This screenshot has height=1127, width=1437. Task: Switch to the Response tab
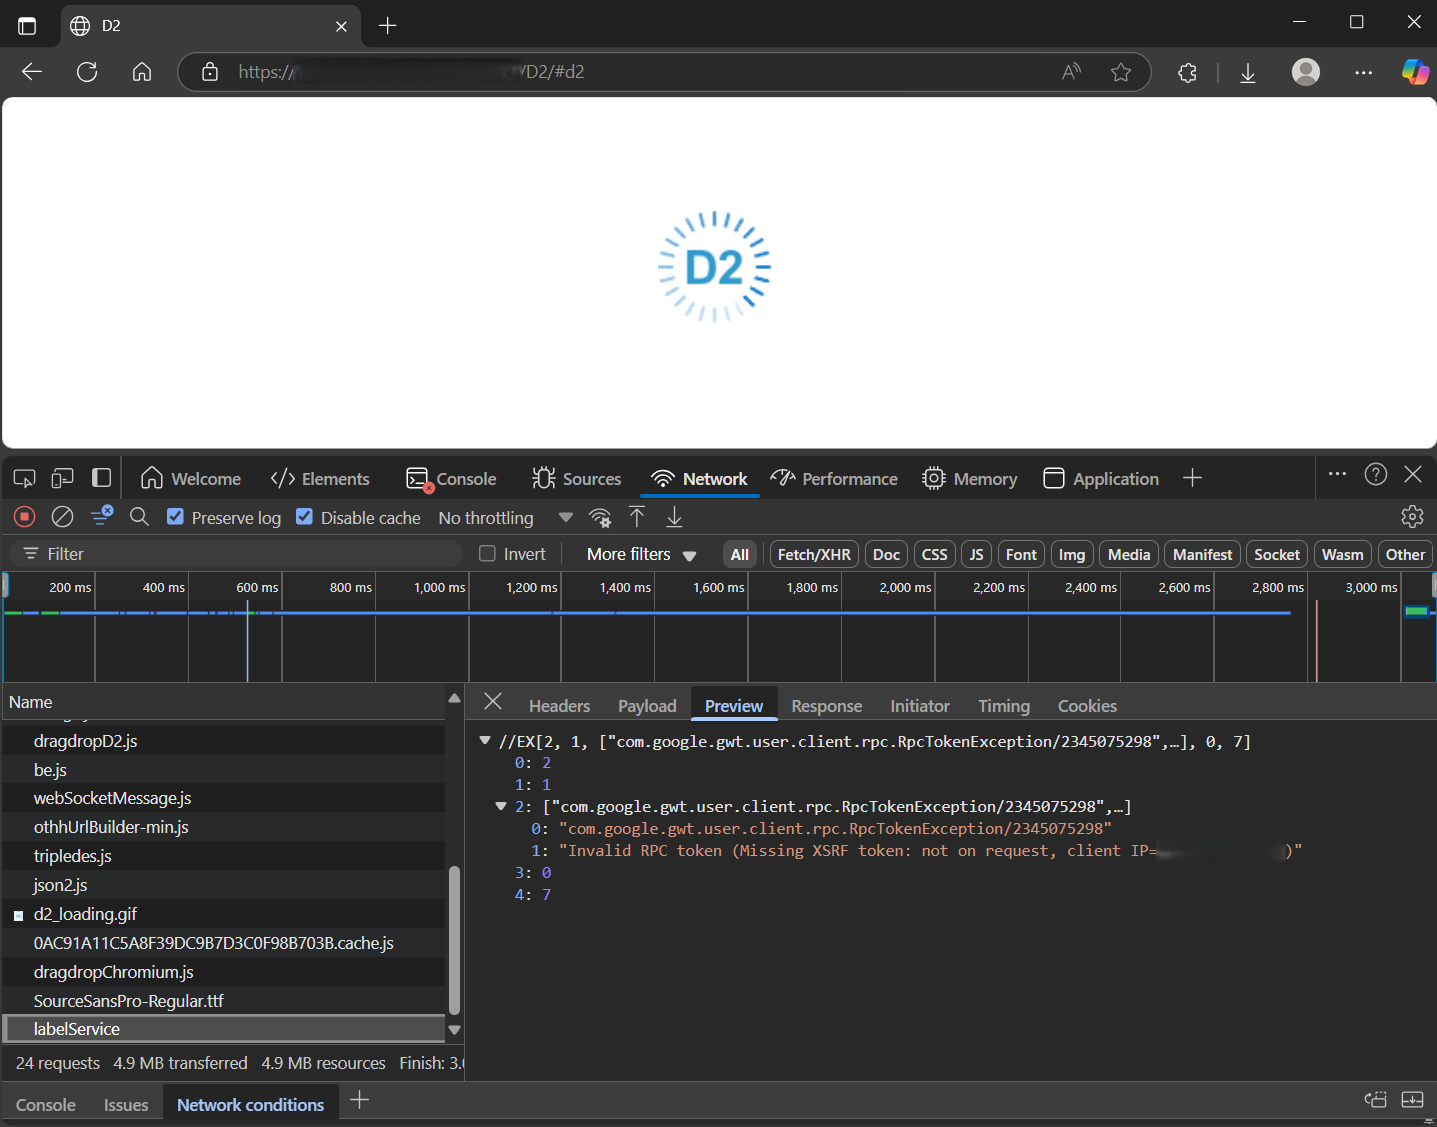tap(826, 706)
